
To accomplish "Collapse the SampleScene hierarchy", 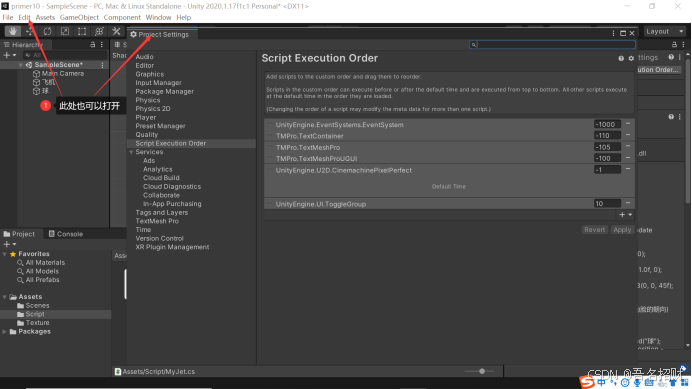I will [x=20, y=65].
